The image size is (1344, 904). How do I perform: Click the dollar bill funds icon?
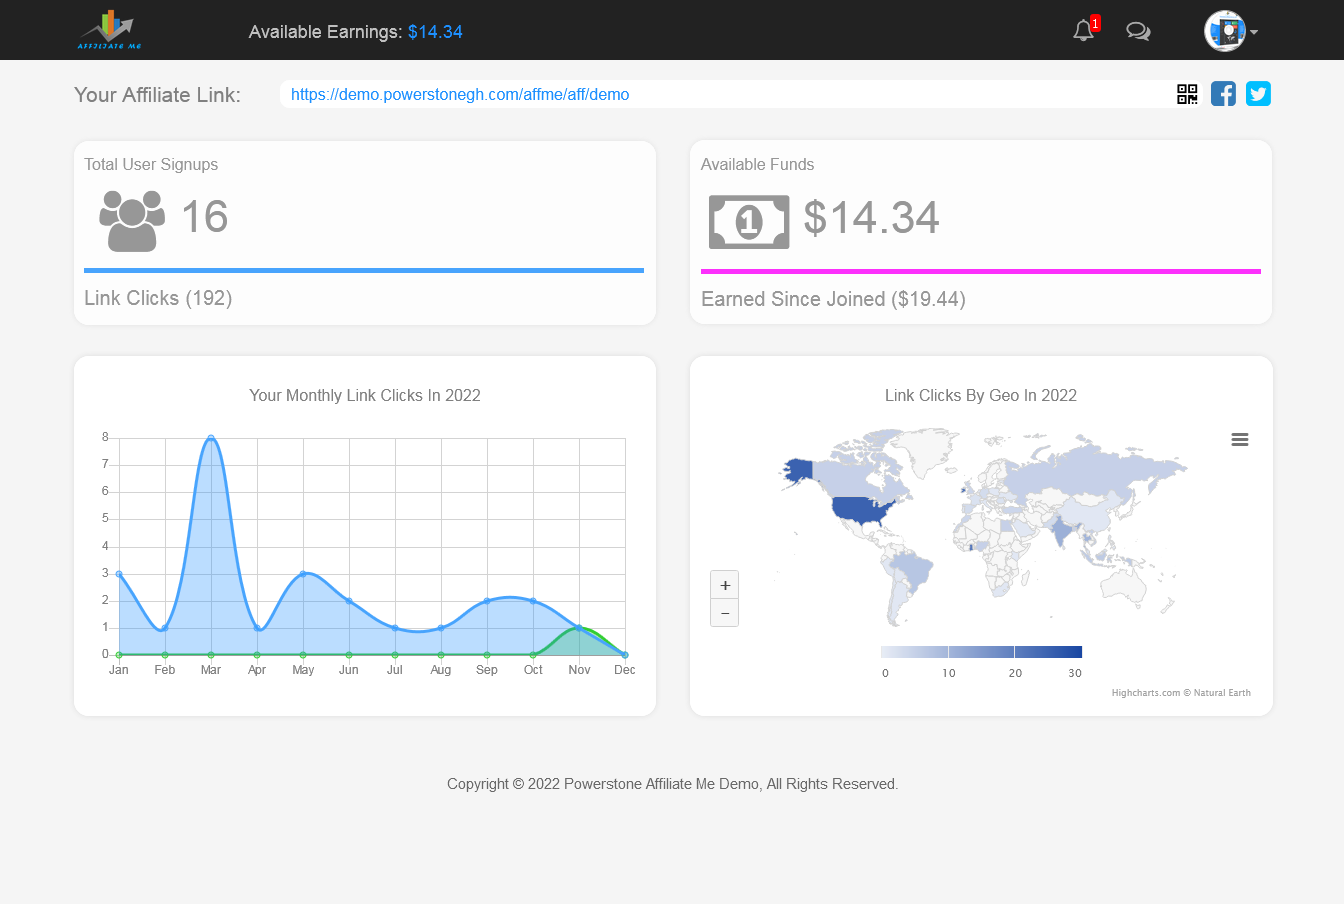point(749,222)
